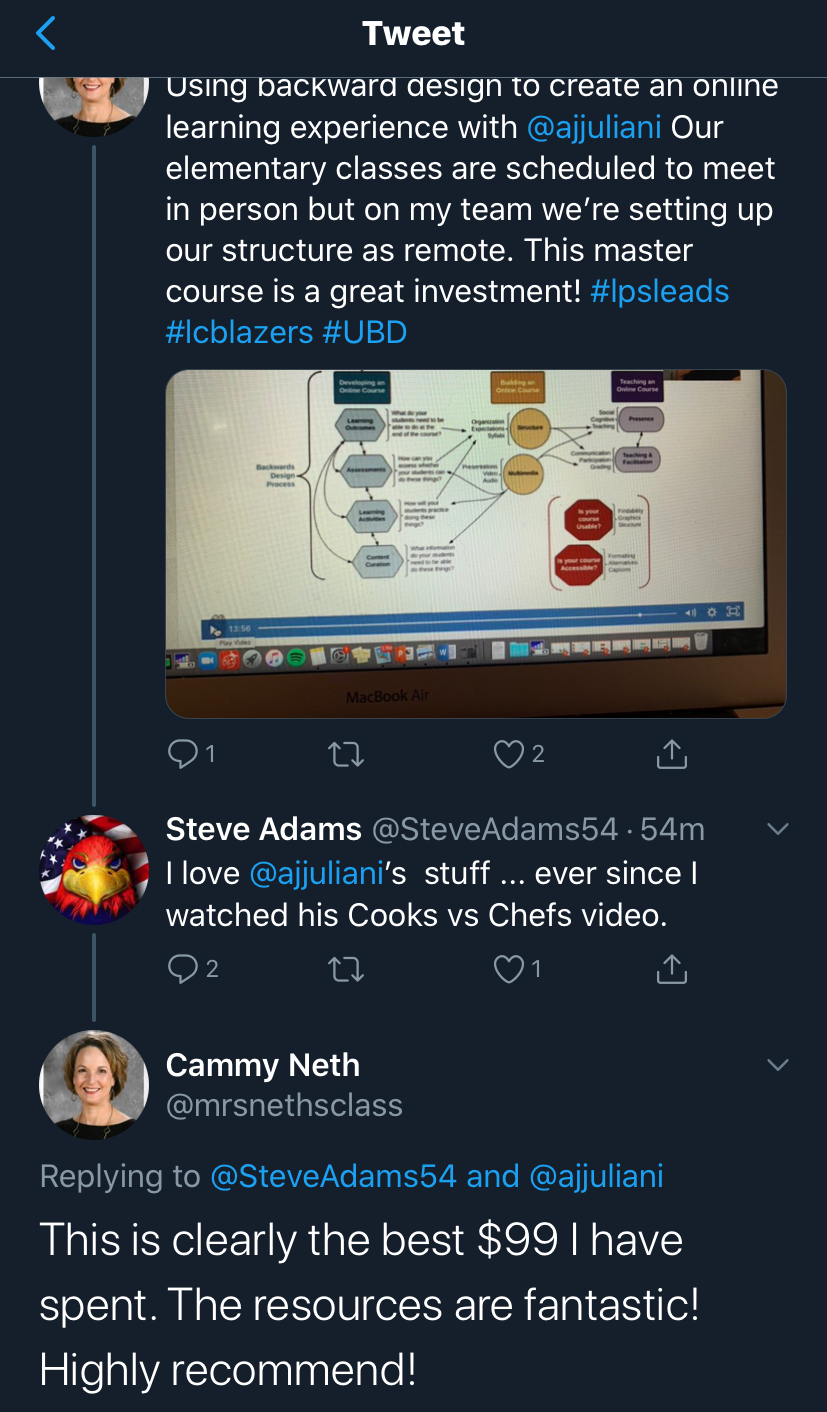
Task: Reply to the backward design tweet
Action: pos(184,754)
